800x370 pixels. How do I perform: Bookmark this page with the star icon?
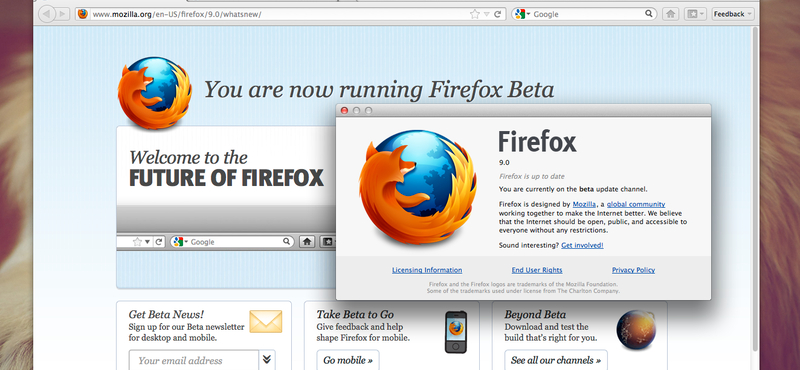474,14
